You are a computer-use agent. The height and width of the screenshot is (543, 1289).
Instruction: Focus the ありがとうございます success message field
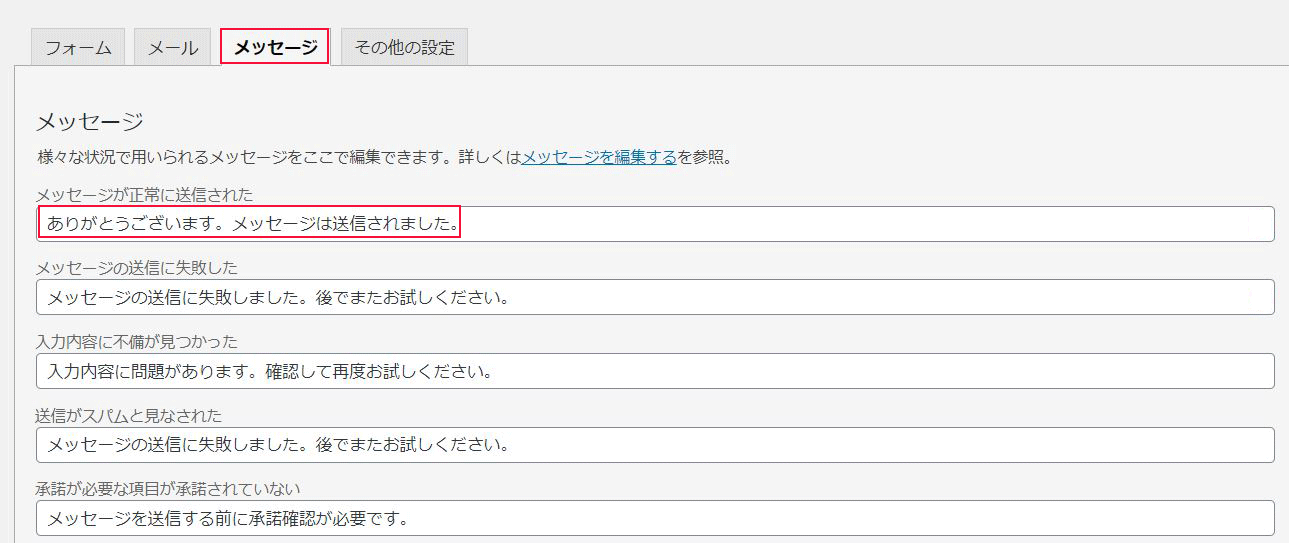click(250, 224)
